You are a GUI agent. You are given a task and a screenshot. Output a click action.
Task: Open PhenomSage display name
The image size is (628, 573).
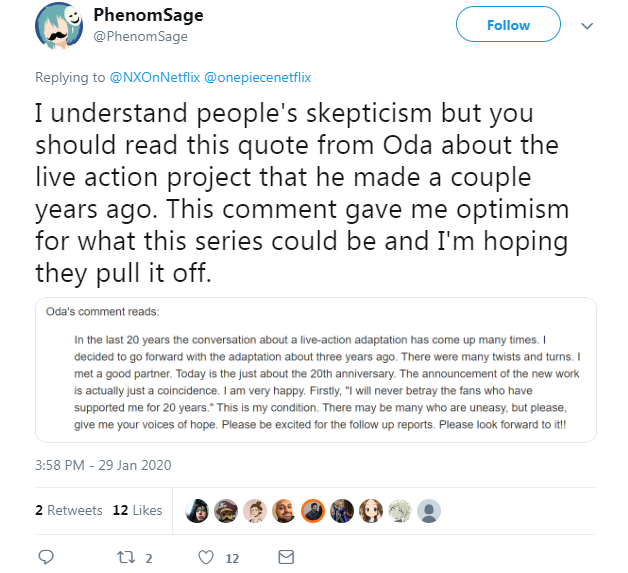[x=148, y=15]
